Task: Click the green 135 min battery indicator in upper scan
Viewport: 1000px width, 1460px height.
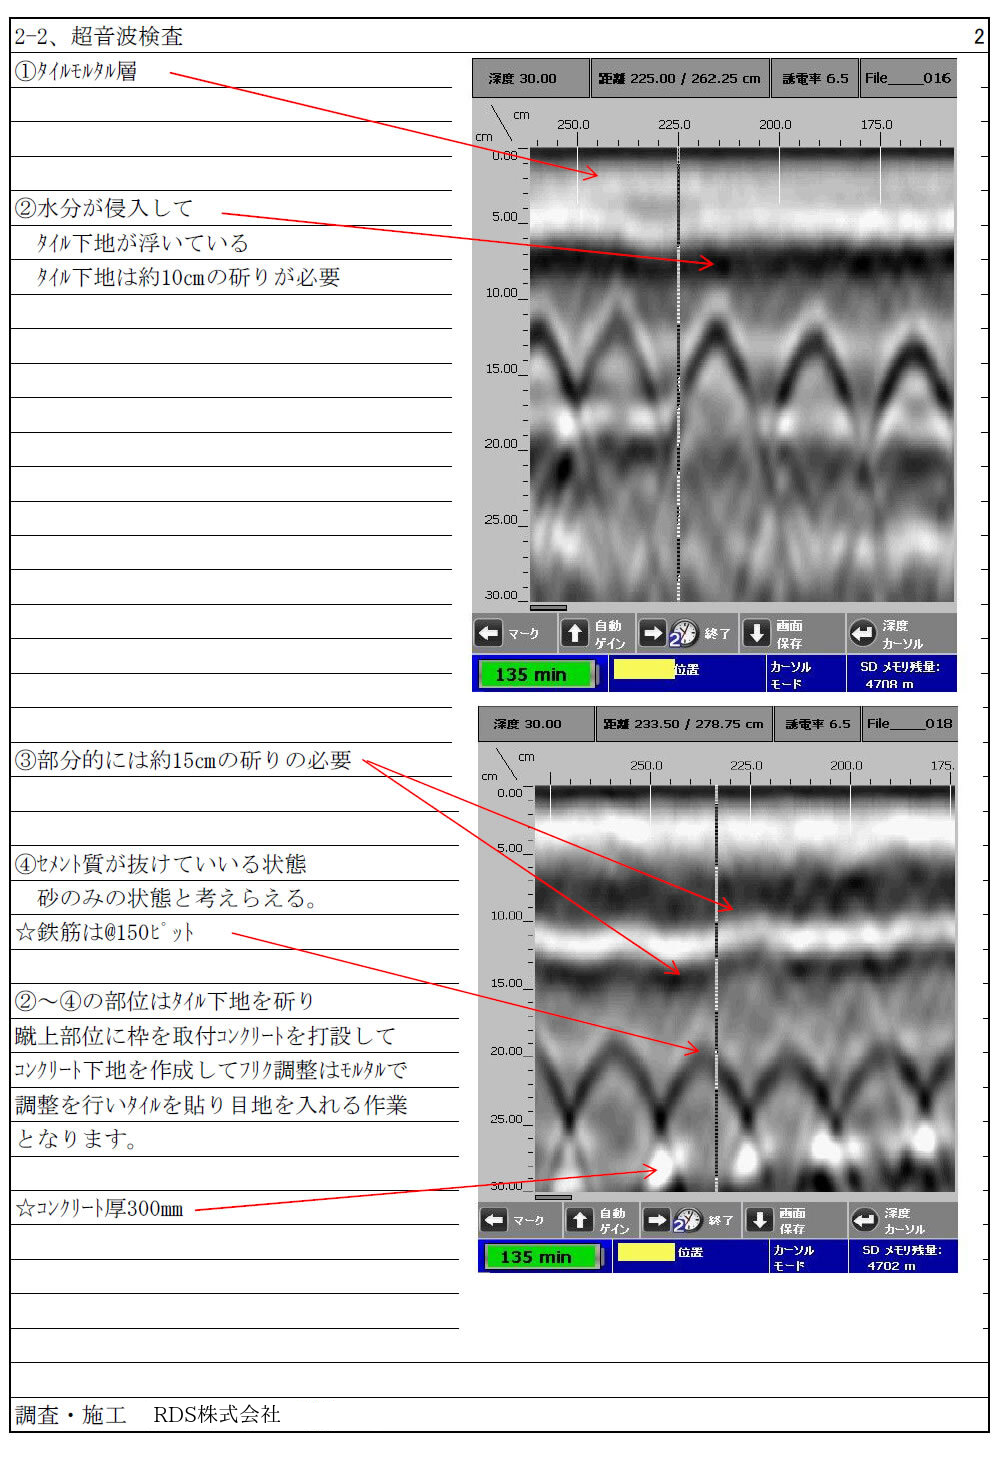Action: tap(537, 674)
